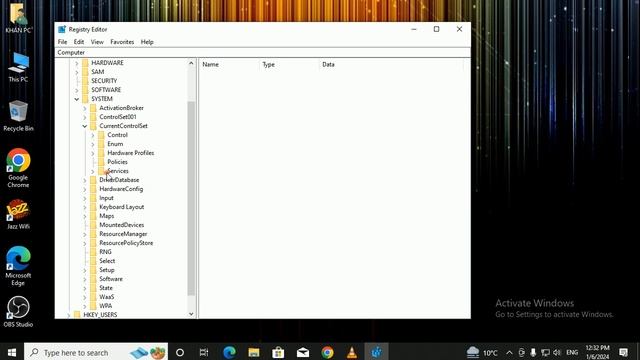
Task: Open Cortana circle icon in taskbar
Action: 180,352
